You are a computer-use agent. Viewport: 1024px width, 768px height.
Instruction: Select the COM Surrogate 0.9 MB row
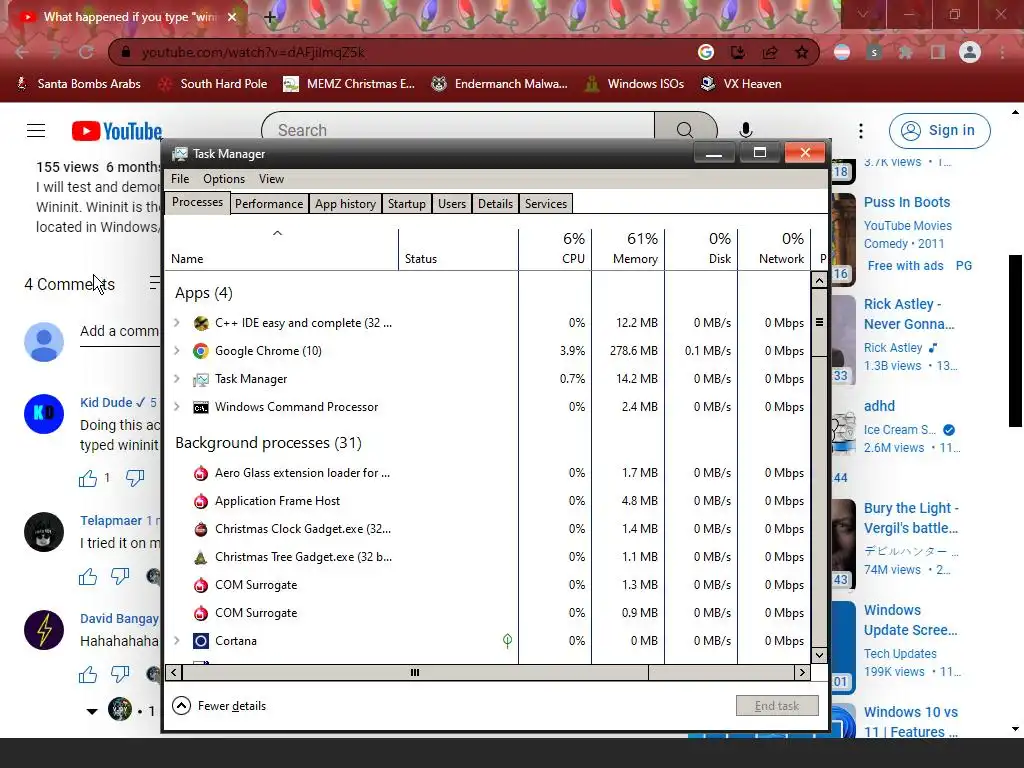click(487, 613)
